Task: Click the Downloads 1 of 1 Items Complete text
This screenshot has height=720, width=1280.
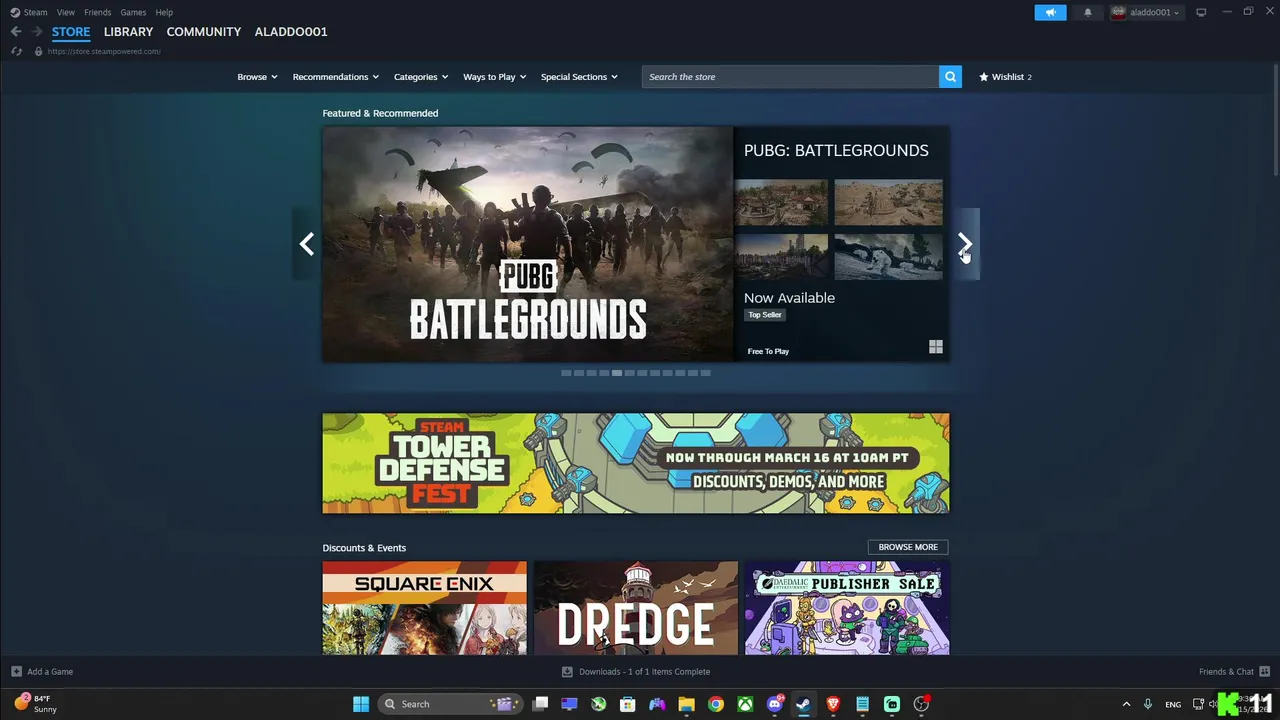Action: click(644, 672)
